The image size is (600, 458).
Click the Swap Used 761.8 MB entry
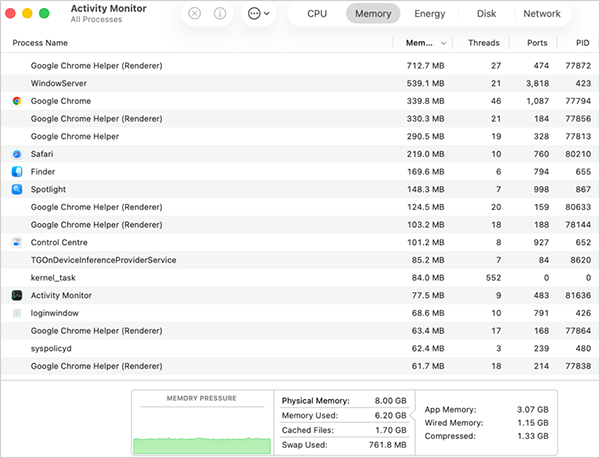click(344, 445)
